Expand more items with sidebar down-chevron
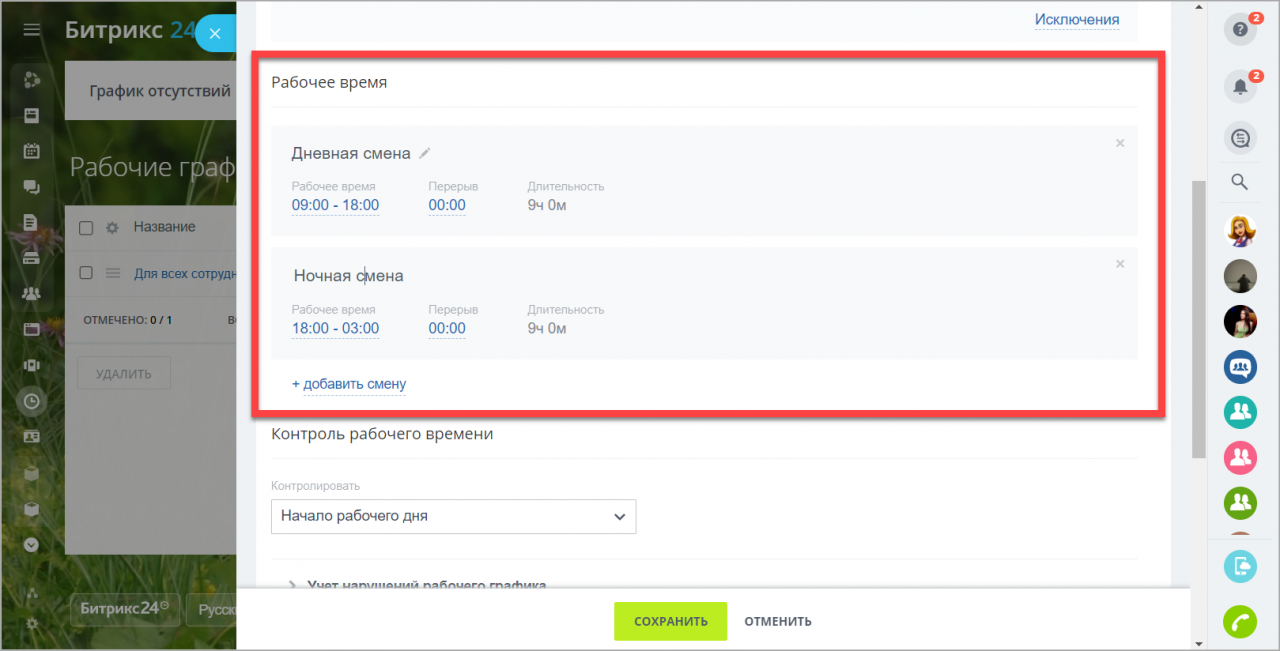 tap(32, 545)
